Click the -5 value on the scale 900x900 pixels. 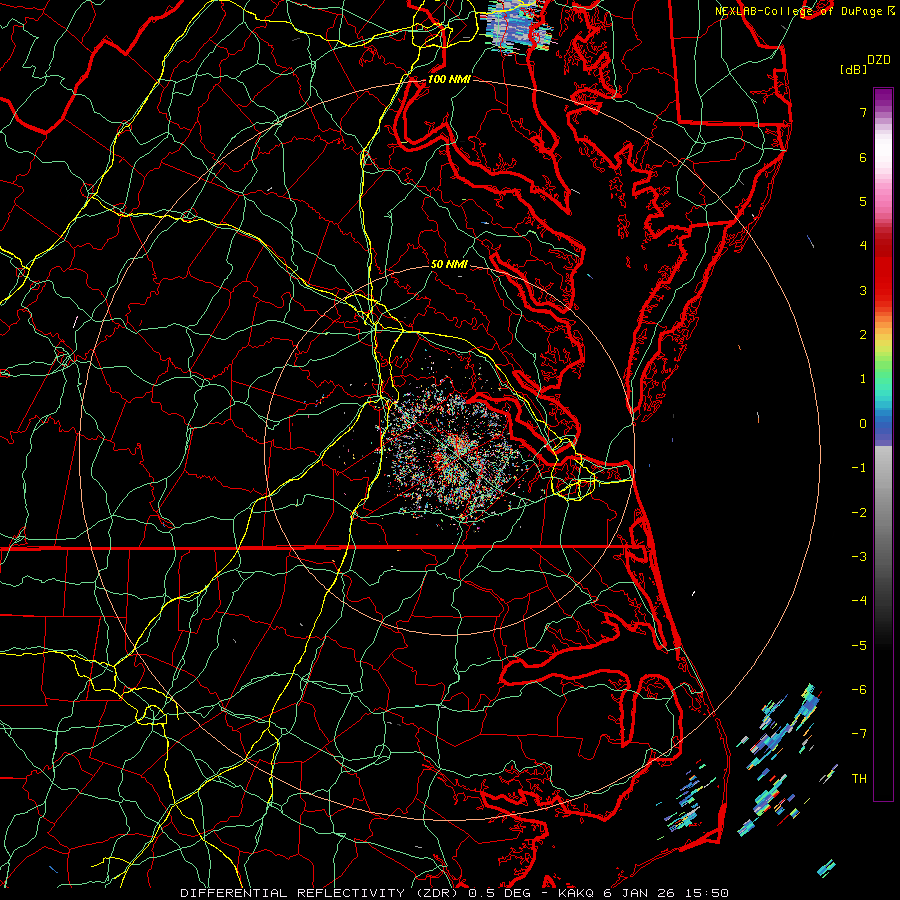(859, 646)
